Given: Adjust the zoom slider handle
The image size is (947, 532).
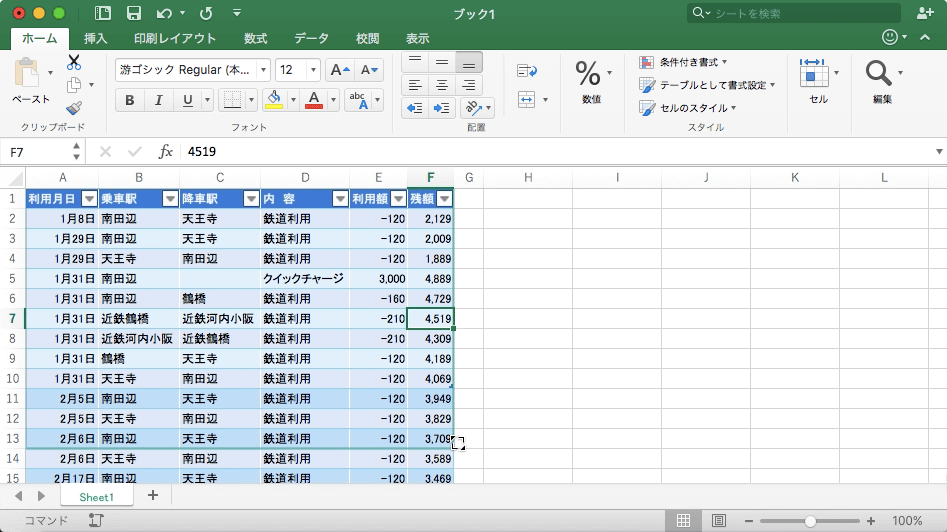Looking at the screenshot, I should [x=811, y=521].
